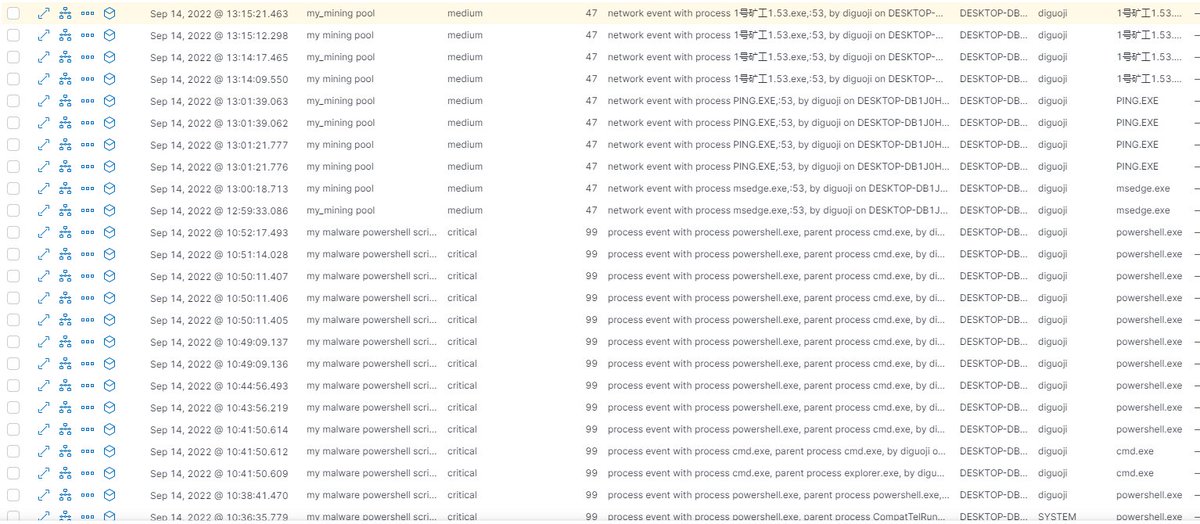The height and width of the screenshot is (524, 1200).
Task: Open alert details for the 13:15:21.463 row
Action: [x=43, y=14]
